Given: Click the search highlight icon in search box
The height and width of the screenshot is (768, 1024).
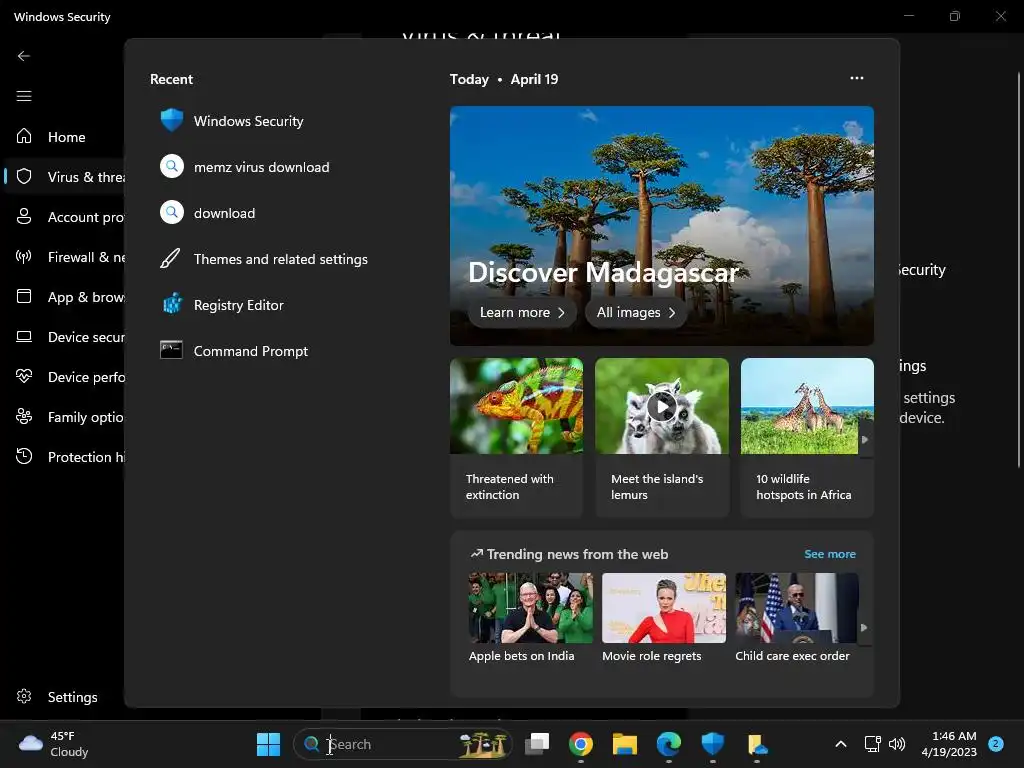Looking at the screenshot, I should 483,744.
